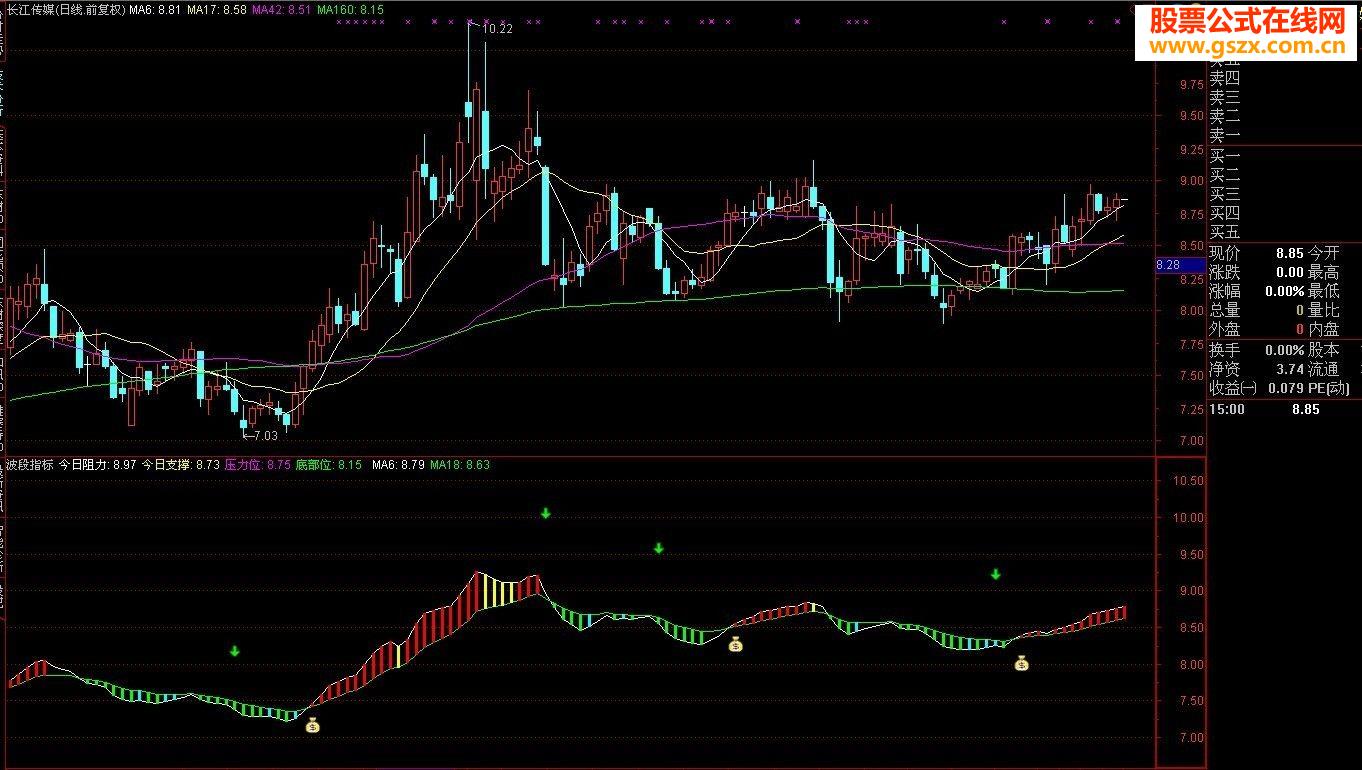Click the 换手 0.00% row

click(x=1257, y=350)
